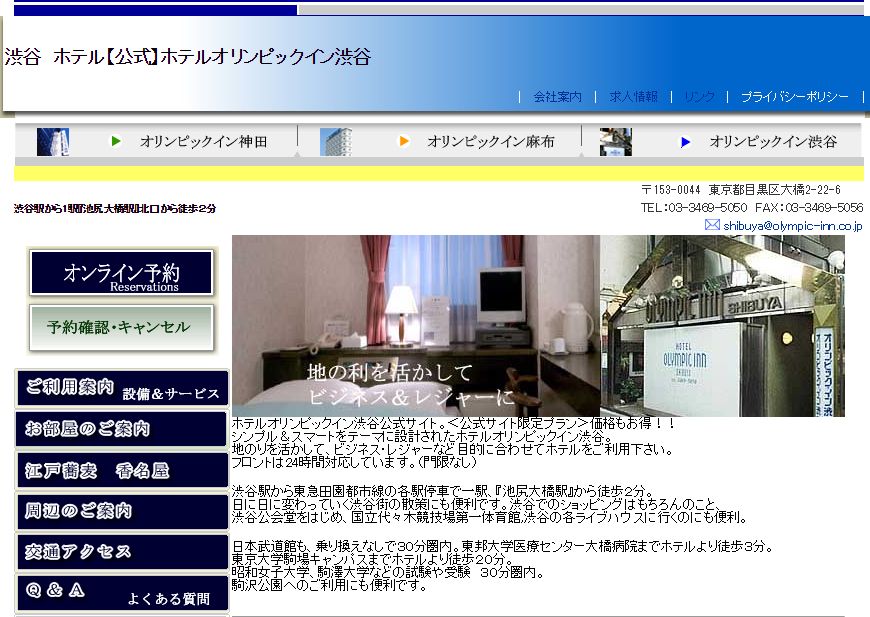Image resolution: width=870 pixels, height=617 pixels.
Task: Click the hotel room interior photo
Action: pos(416,326)
